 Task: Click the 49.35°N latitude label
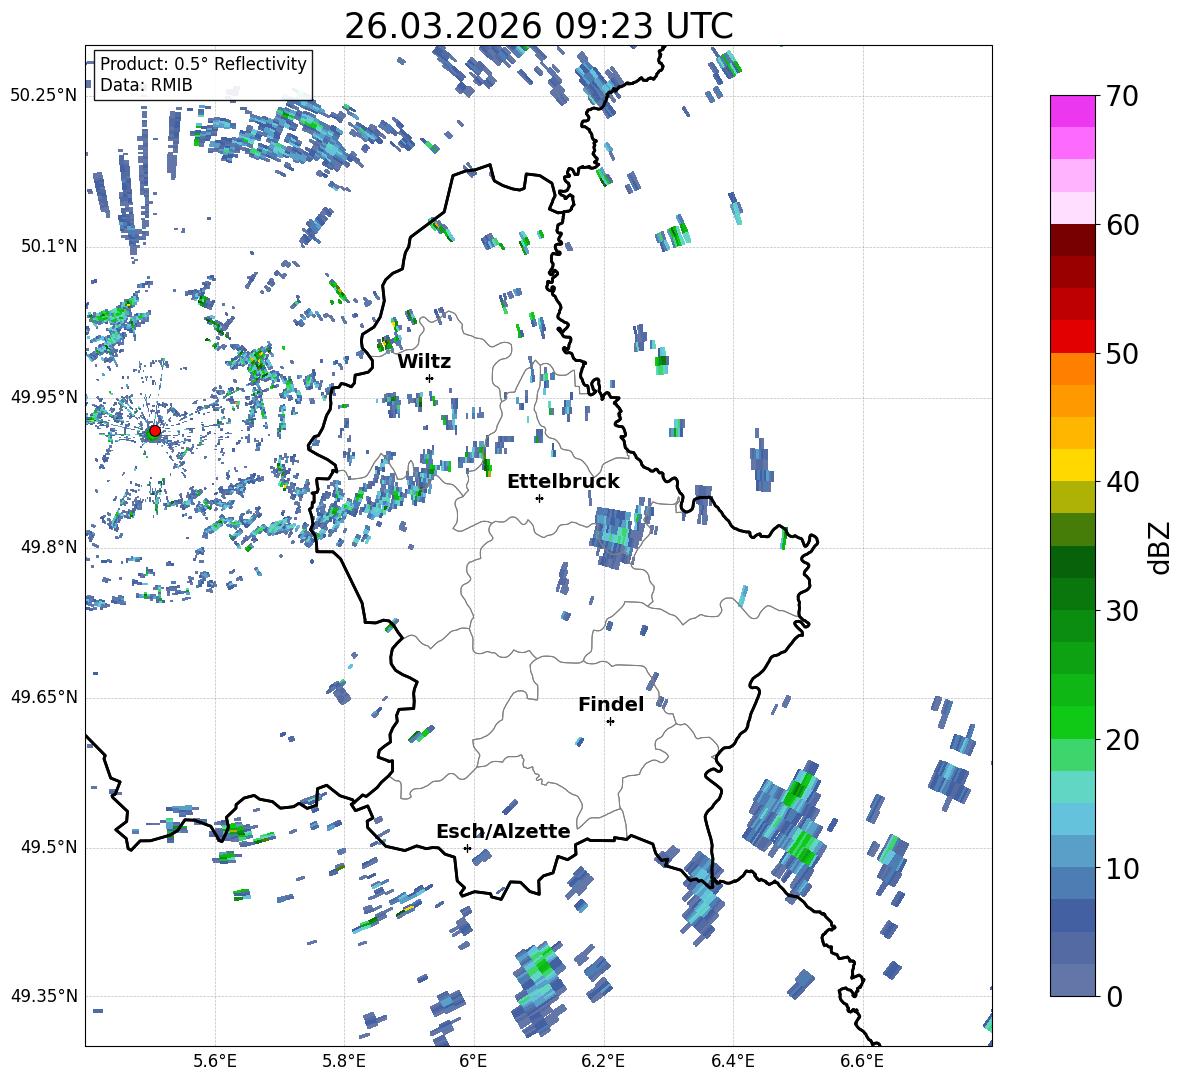[43, 996]
